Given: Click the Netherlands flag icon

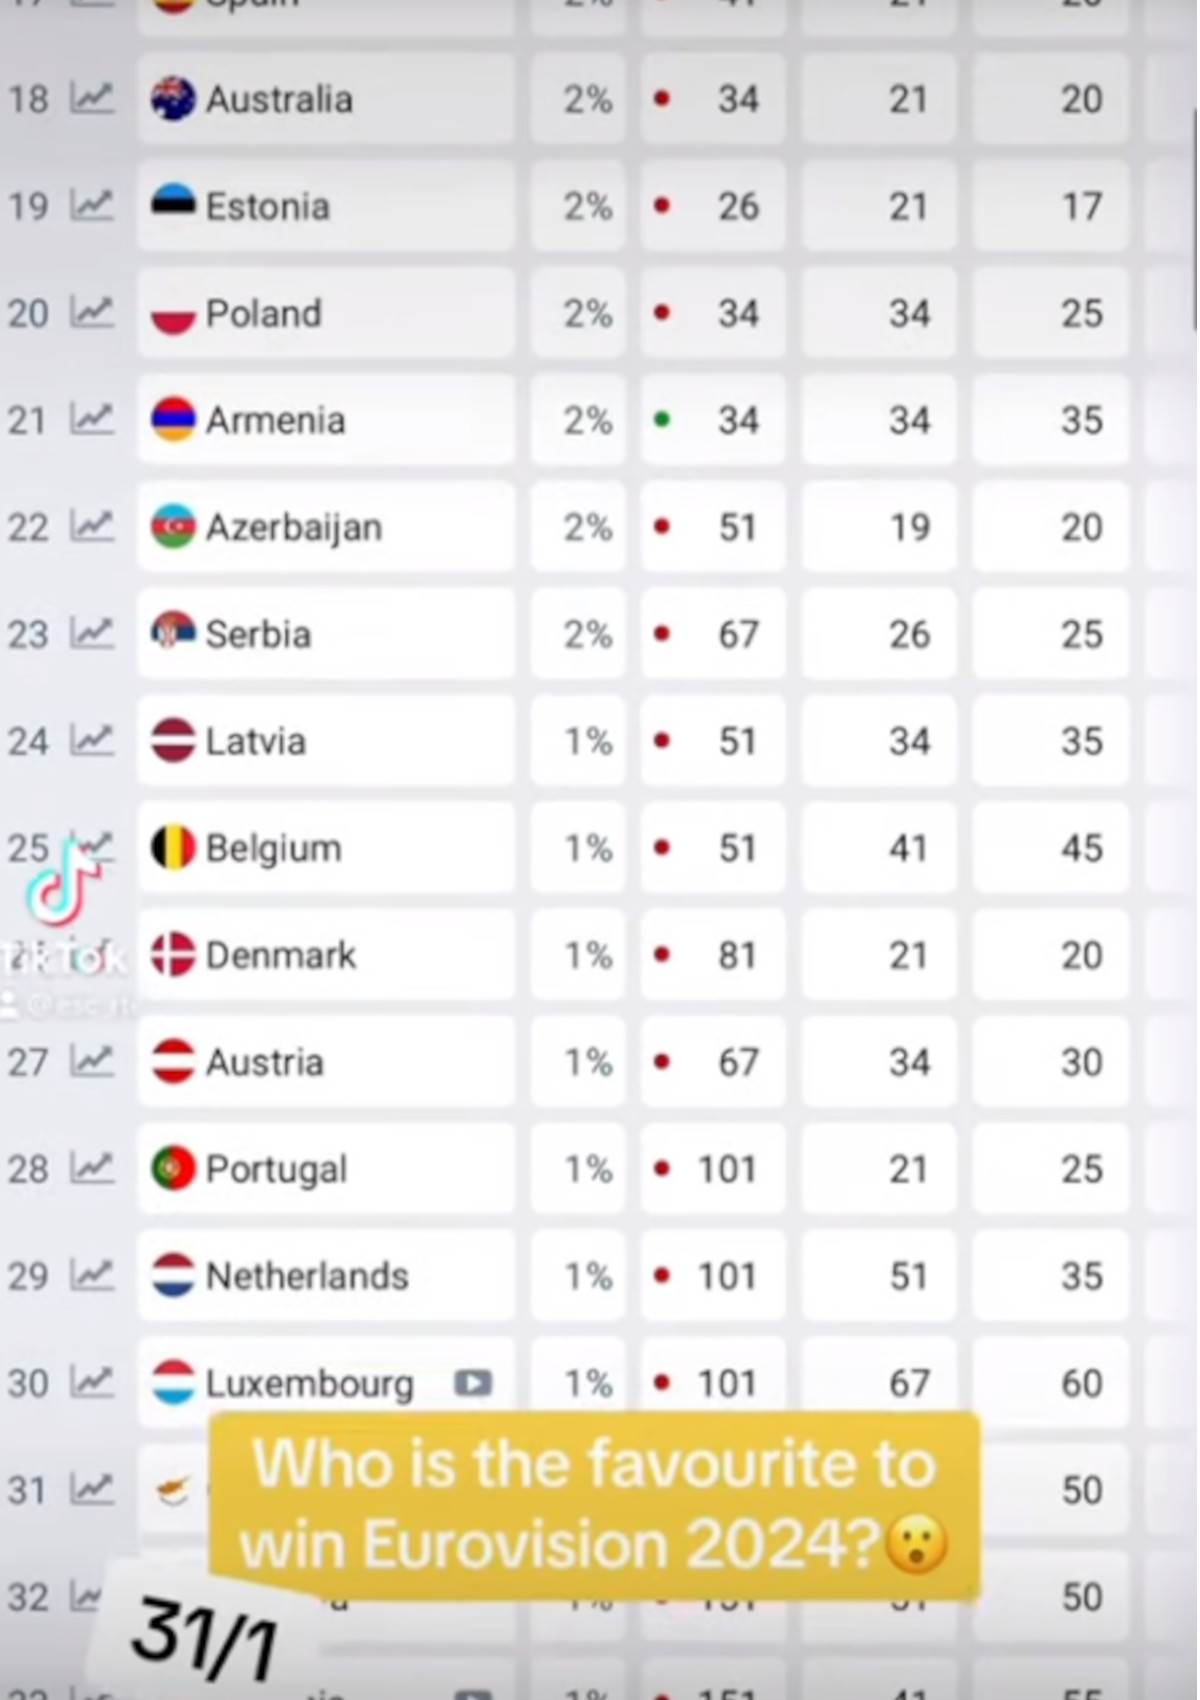Looking at the screenshot, I should [x=173, y=1276].
